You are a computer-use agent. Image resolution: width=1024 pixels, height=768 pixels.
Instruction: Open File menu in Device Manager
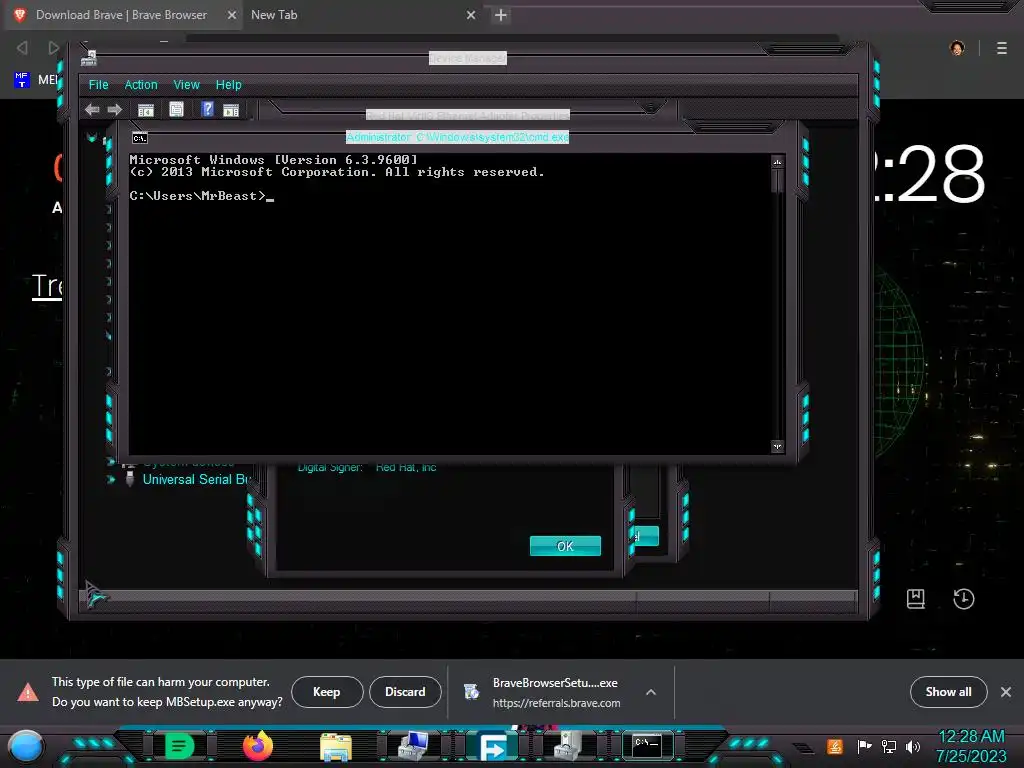click(99, 85)
